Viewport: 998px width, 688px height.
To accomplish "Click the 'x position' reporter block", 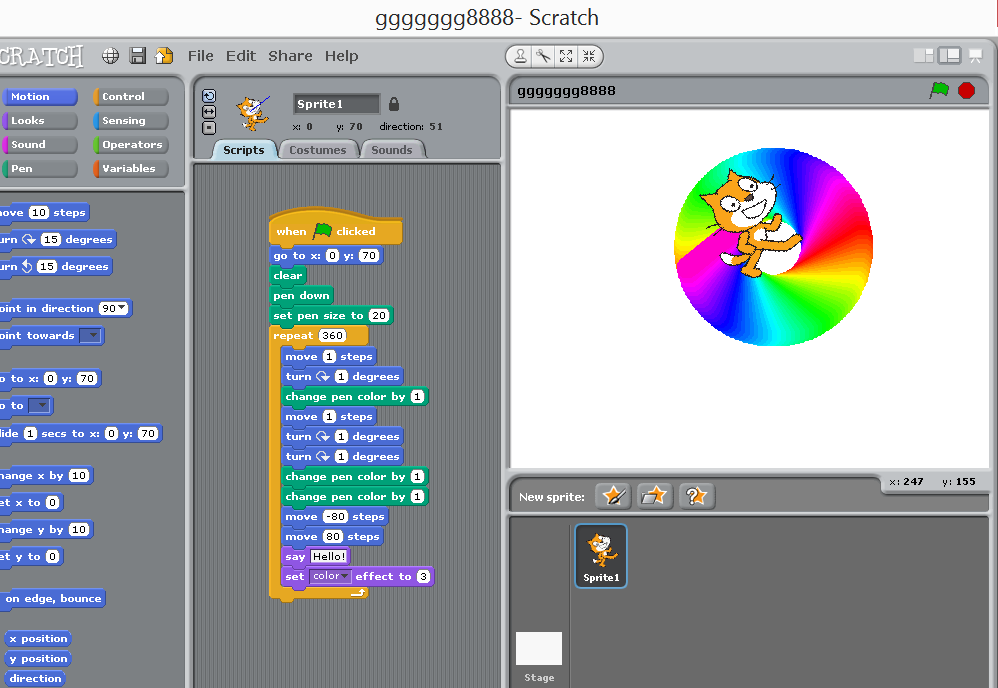I will [x=38, y=638].
